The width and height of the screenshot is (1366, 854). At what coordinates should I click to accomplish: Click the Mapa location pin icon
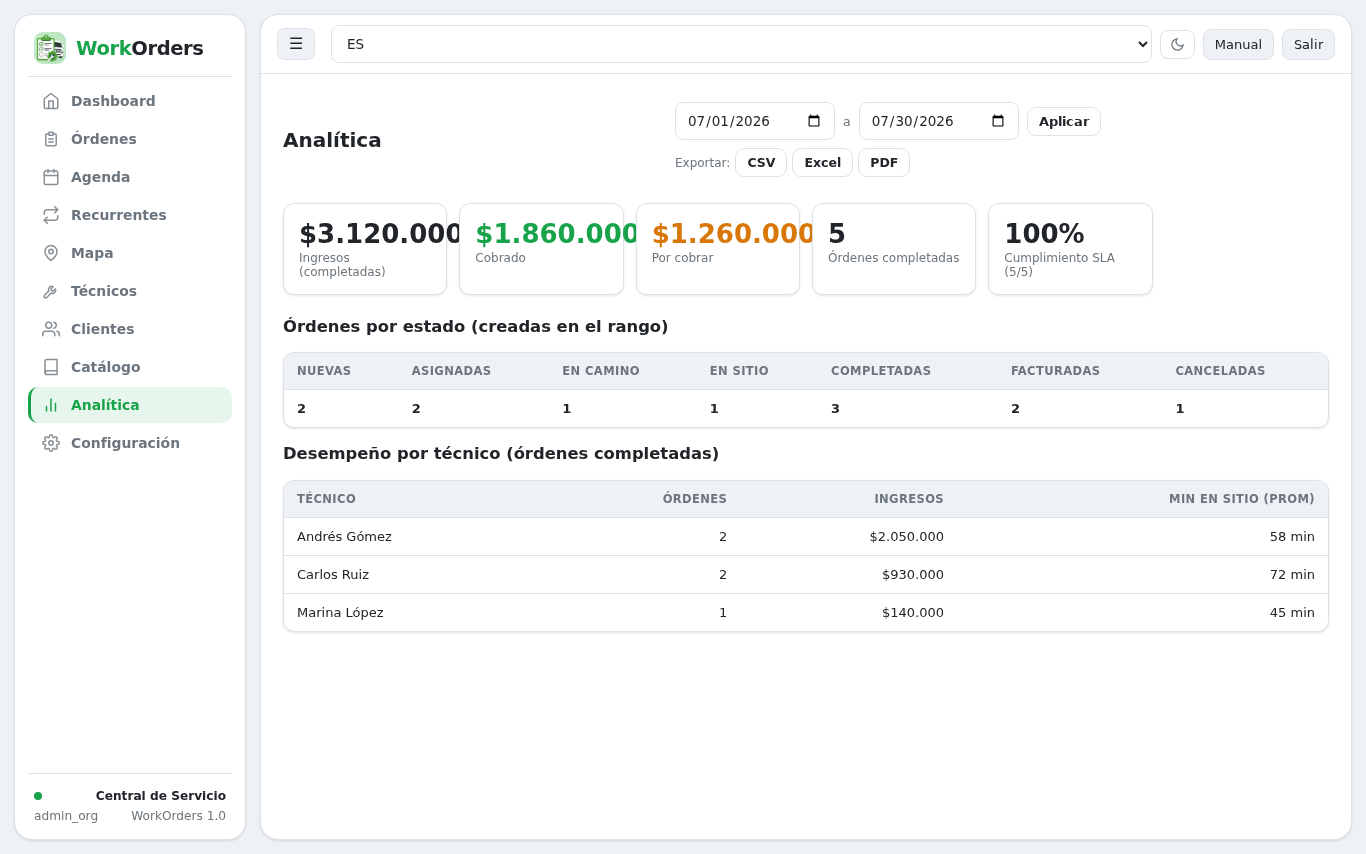51,253
